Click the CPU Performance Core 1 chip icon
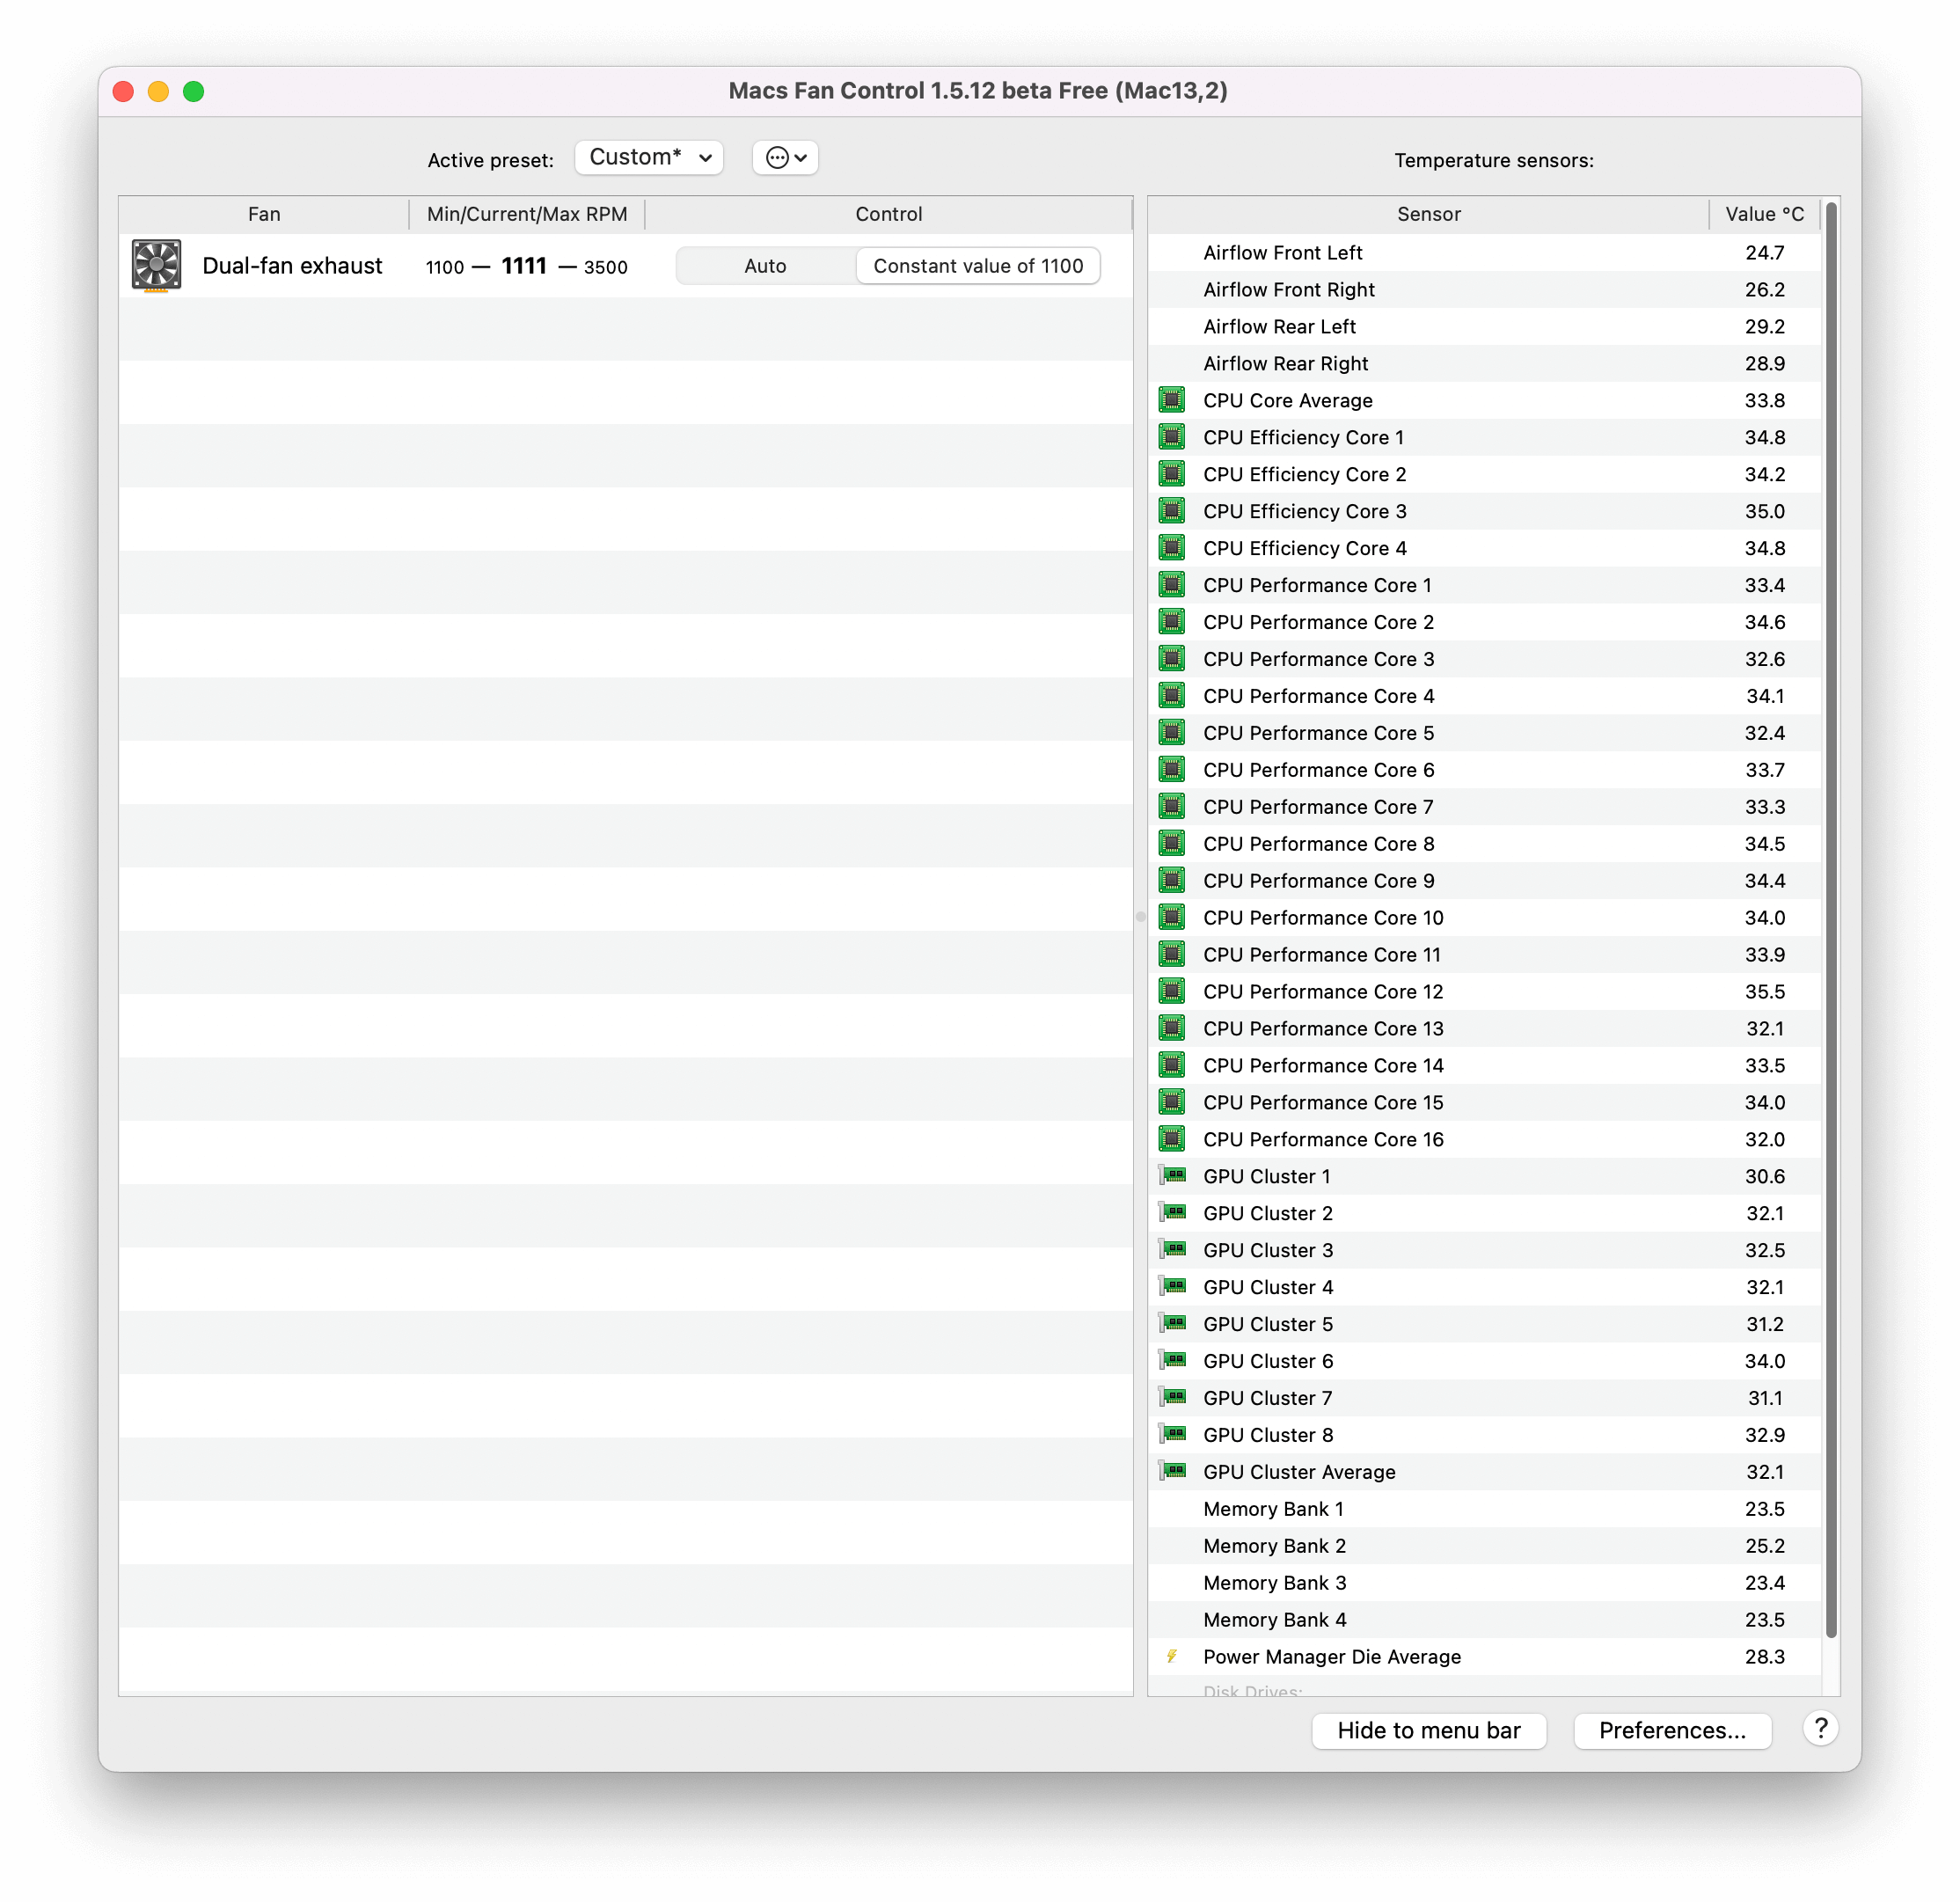Viewport: 1960px width, 1902px height. (x=1172, y=585)
